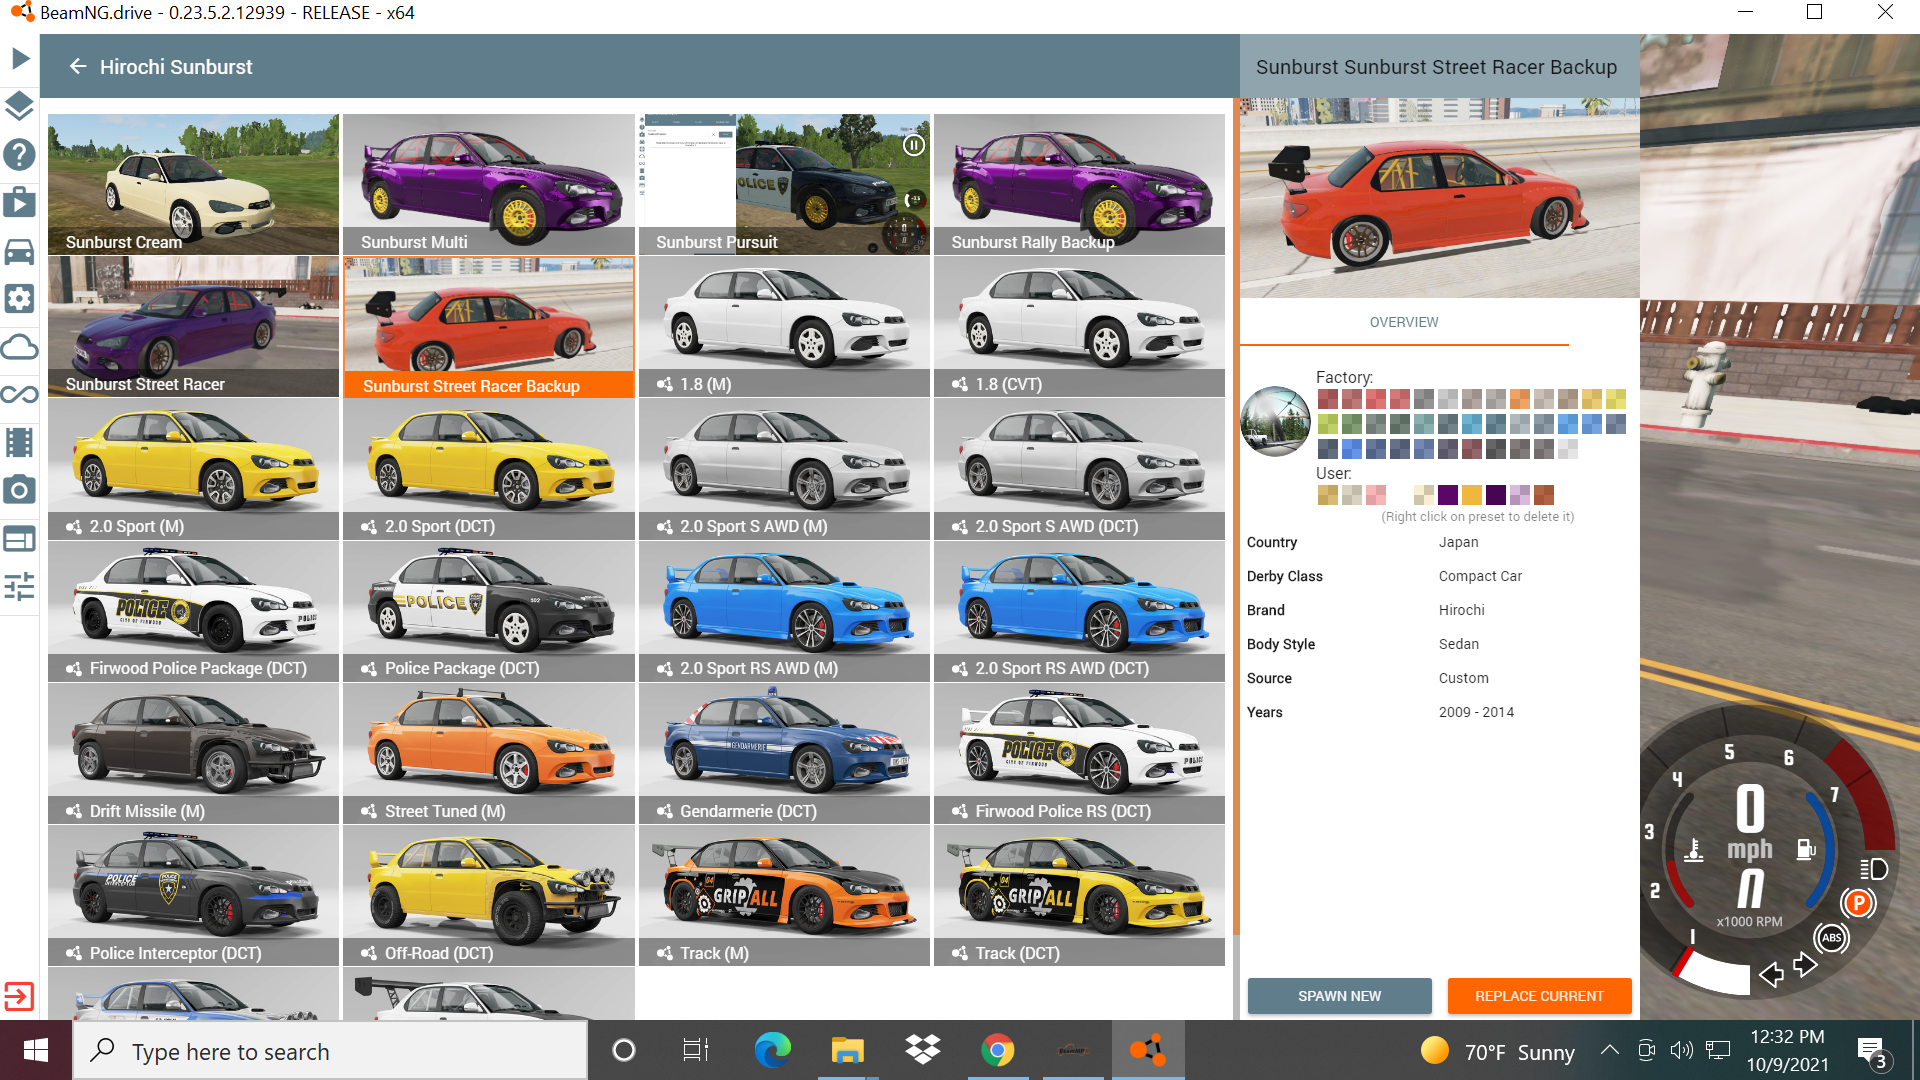Select the Sunburst Pursuit configuration

pyautogui.click(x=784, y=184)
